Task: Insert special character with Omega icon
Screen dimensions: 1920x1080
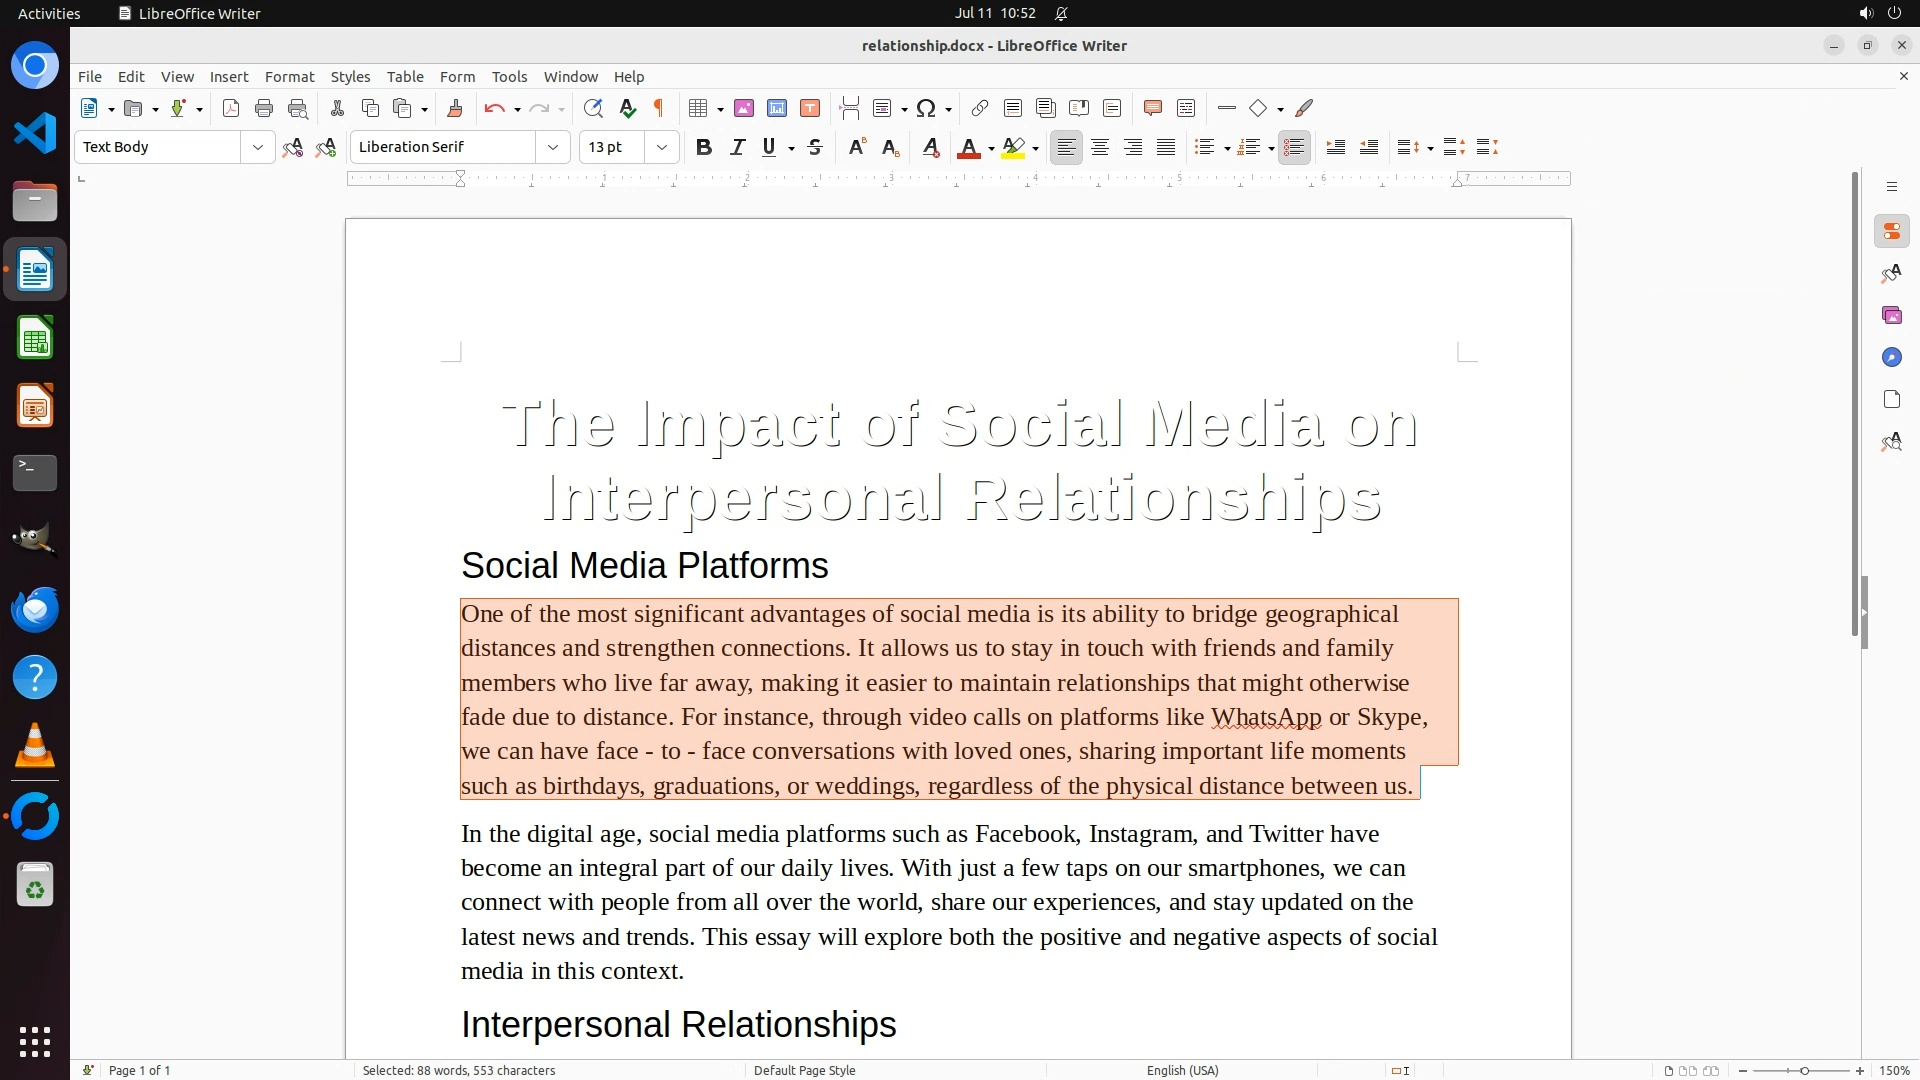Action: 926,108
